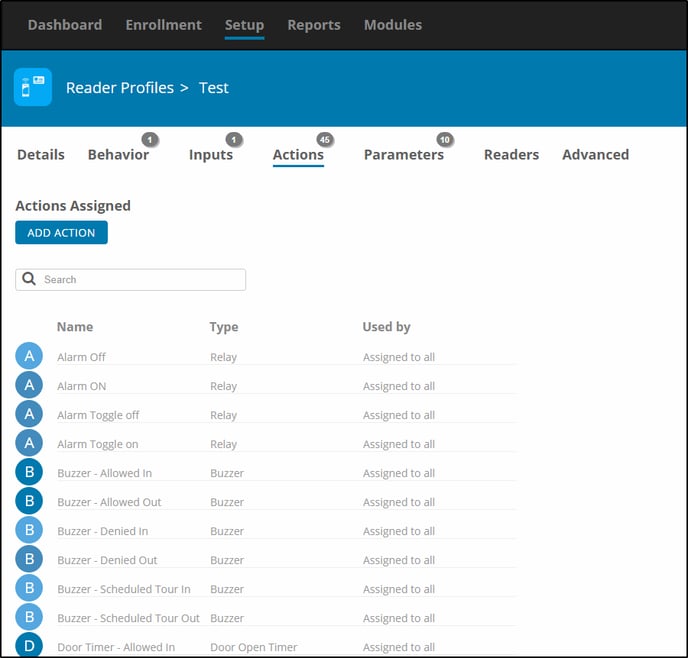
Task: Click the A avatar for Alarm Toggle off
Action: coord(29,414)
